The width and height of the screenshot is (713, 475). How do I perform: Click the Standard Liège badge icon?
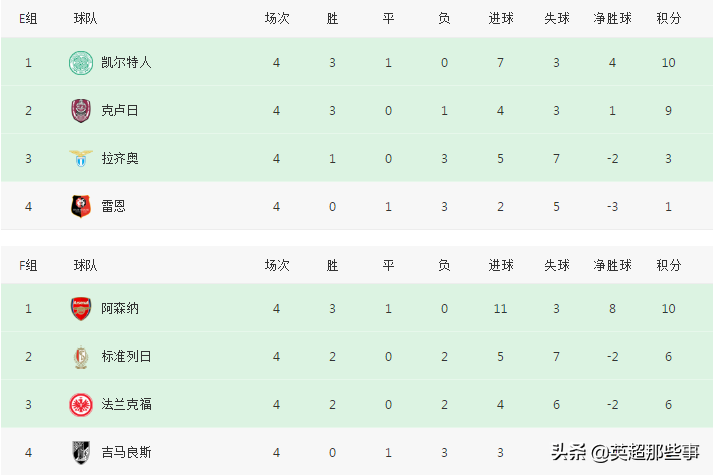[x=80, y=356]
